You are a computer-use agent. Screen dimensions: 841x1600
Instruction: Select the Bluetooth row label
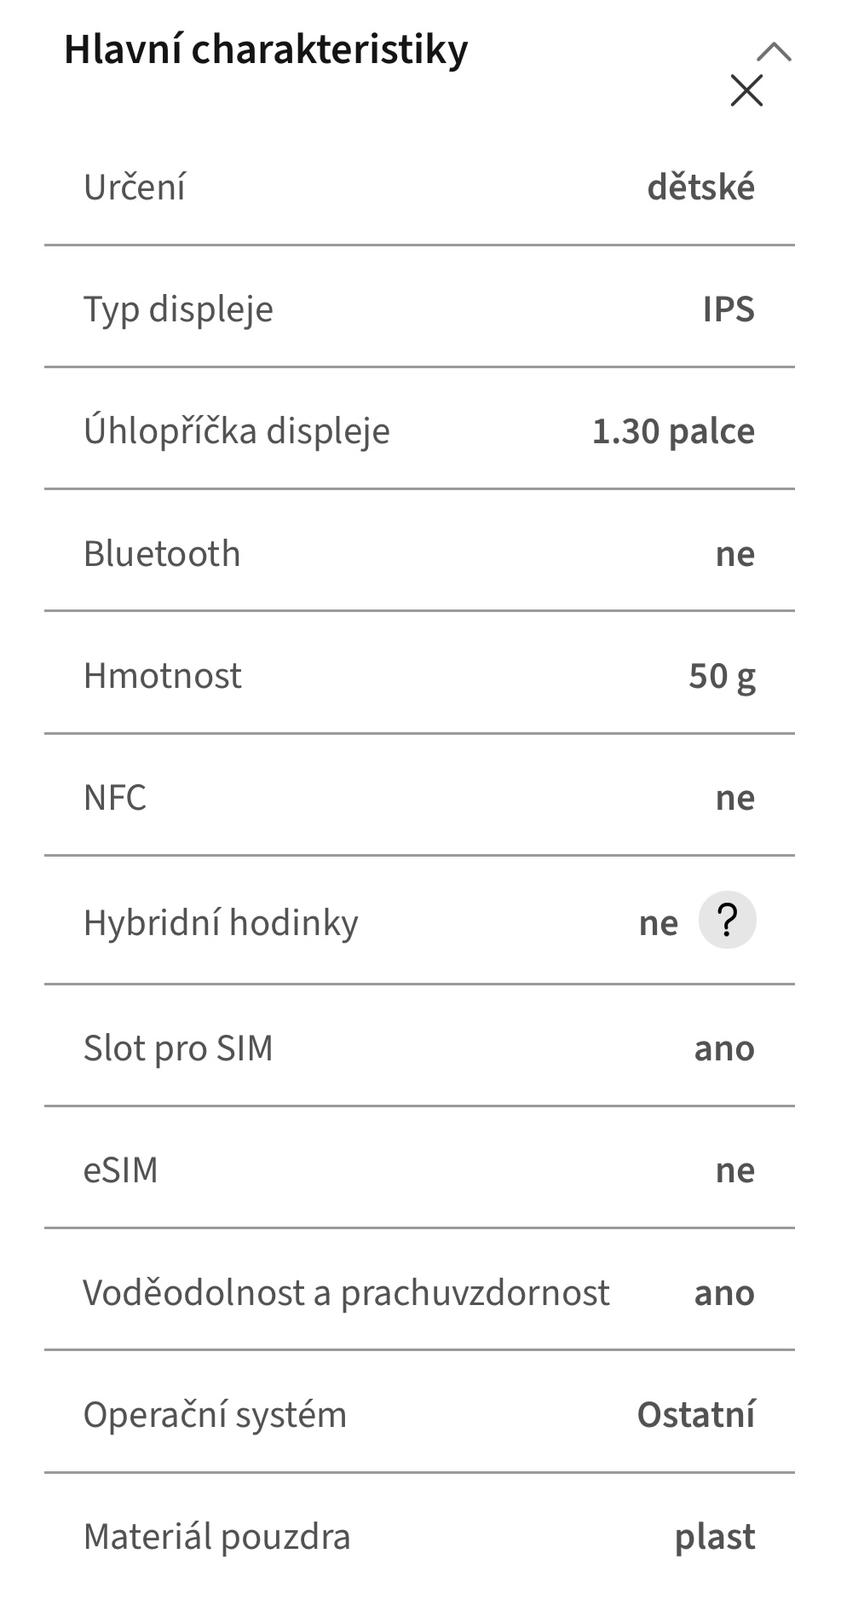pyautogui.click(x=162, y=553)
